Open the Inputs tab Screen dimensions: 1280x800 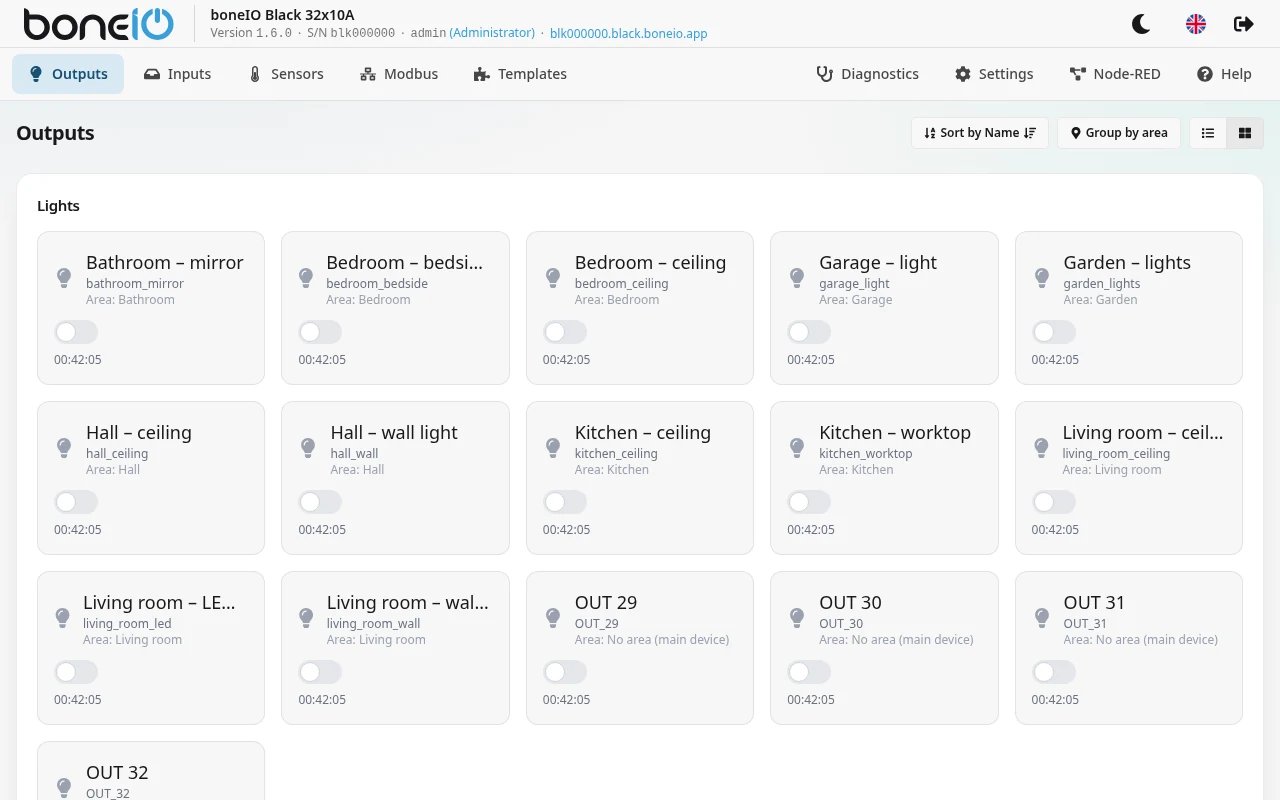177,74
